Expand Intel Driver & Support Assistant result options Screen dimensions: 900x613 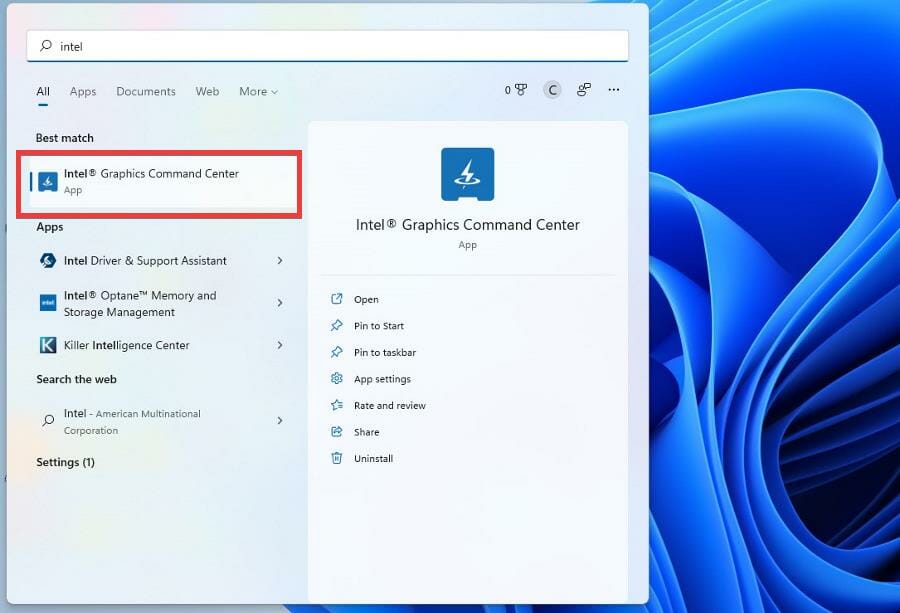tap(280, 261)
